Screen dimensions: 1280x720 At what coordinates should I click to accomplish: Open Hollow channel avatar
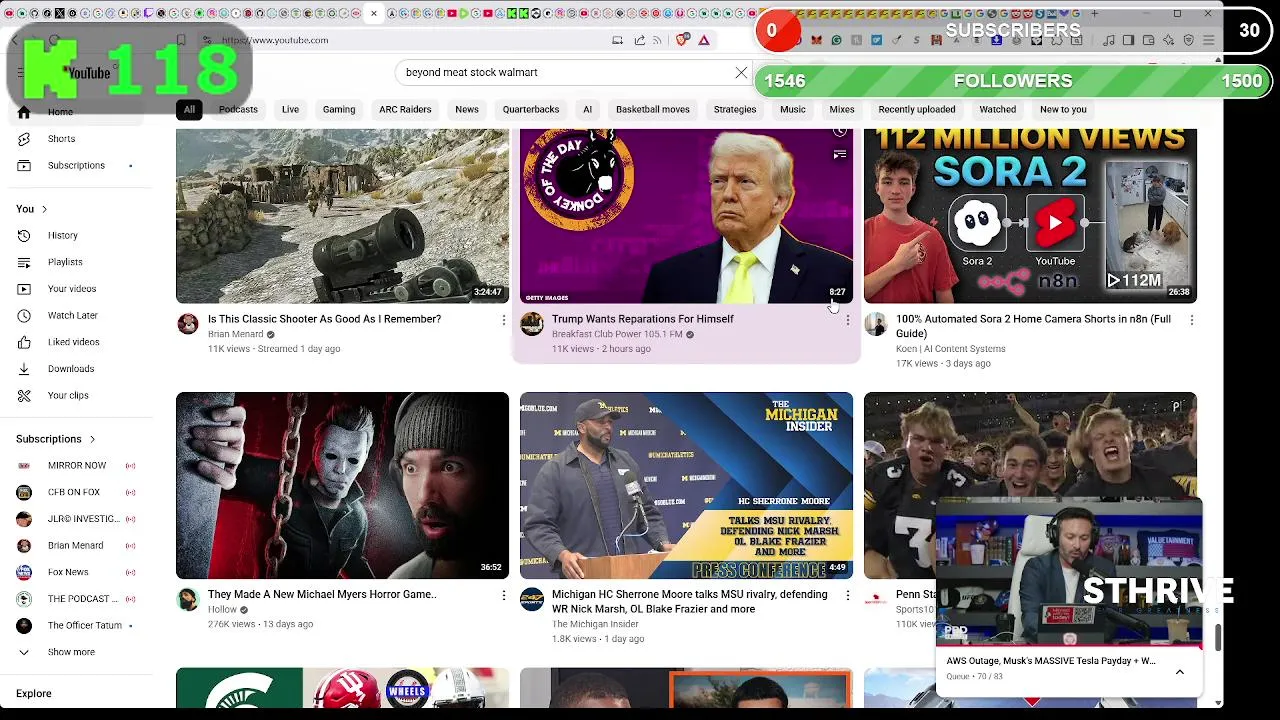188,598
